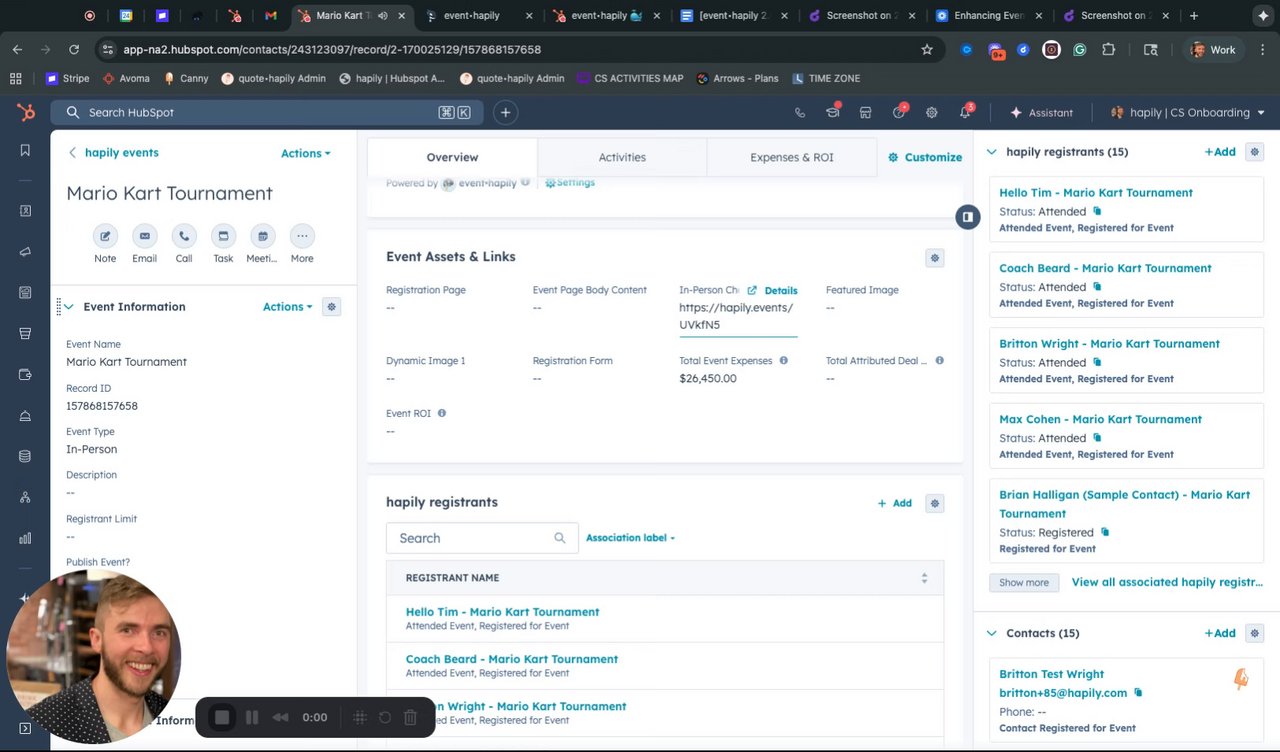Collapse the sidebar hapily registrants (15) section
Viewport: 1280px width, 752px height.
click(992, 152)
